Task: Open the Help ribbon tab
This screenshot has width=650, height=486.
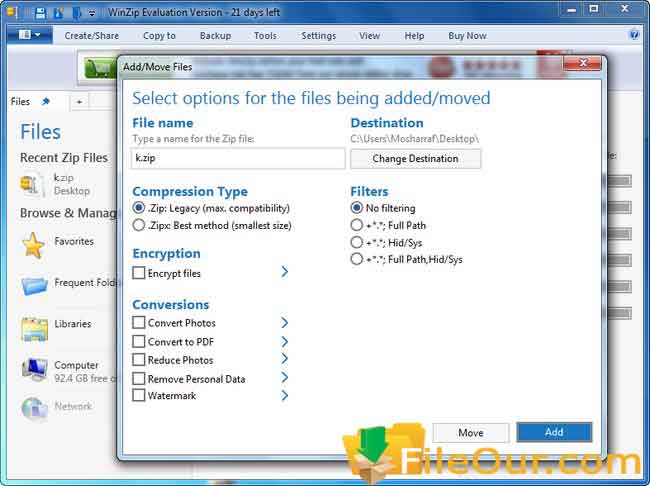Action: pos(414,36)
